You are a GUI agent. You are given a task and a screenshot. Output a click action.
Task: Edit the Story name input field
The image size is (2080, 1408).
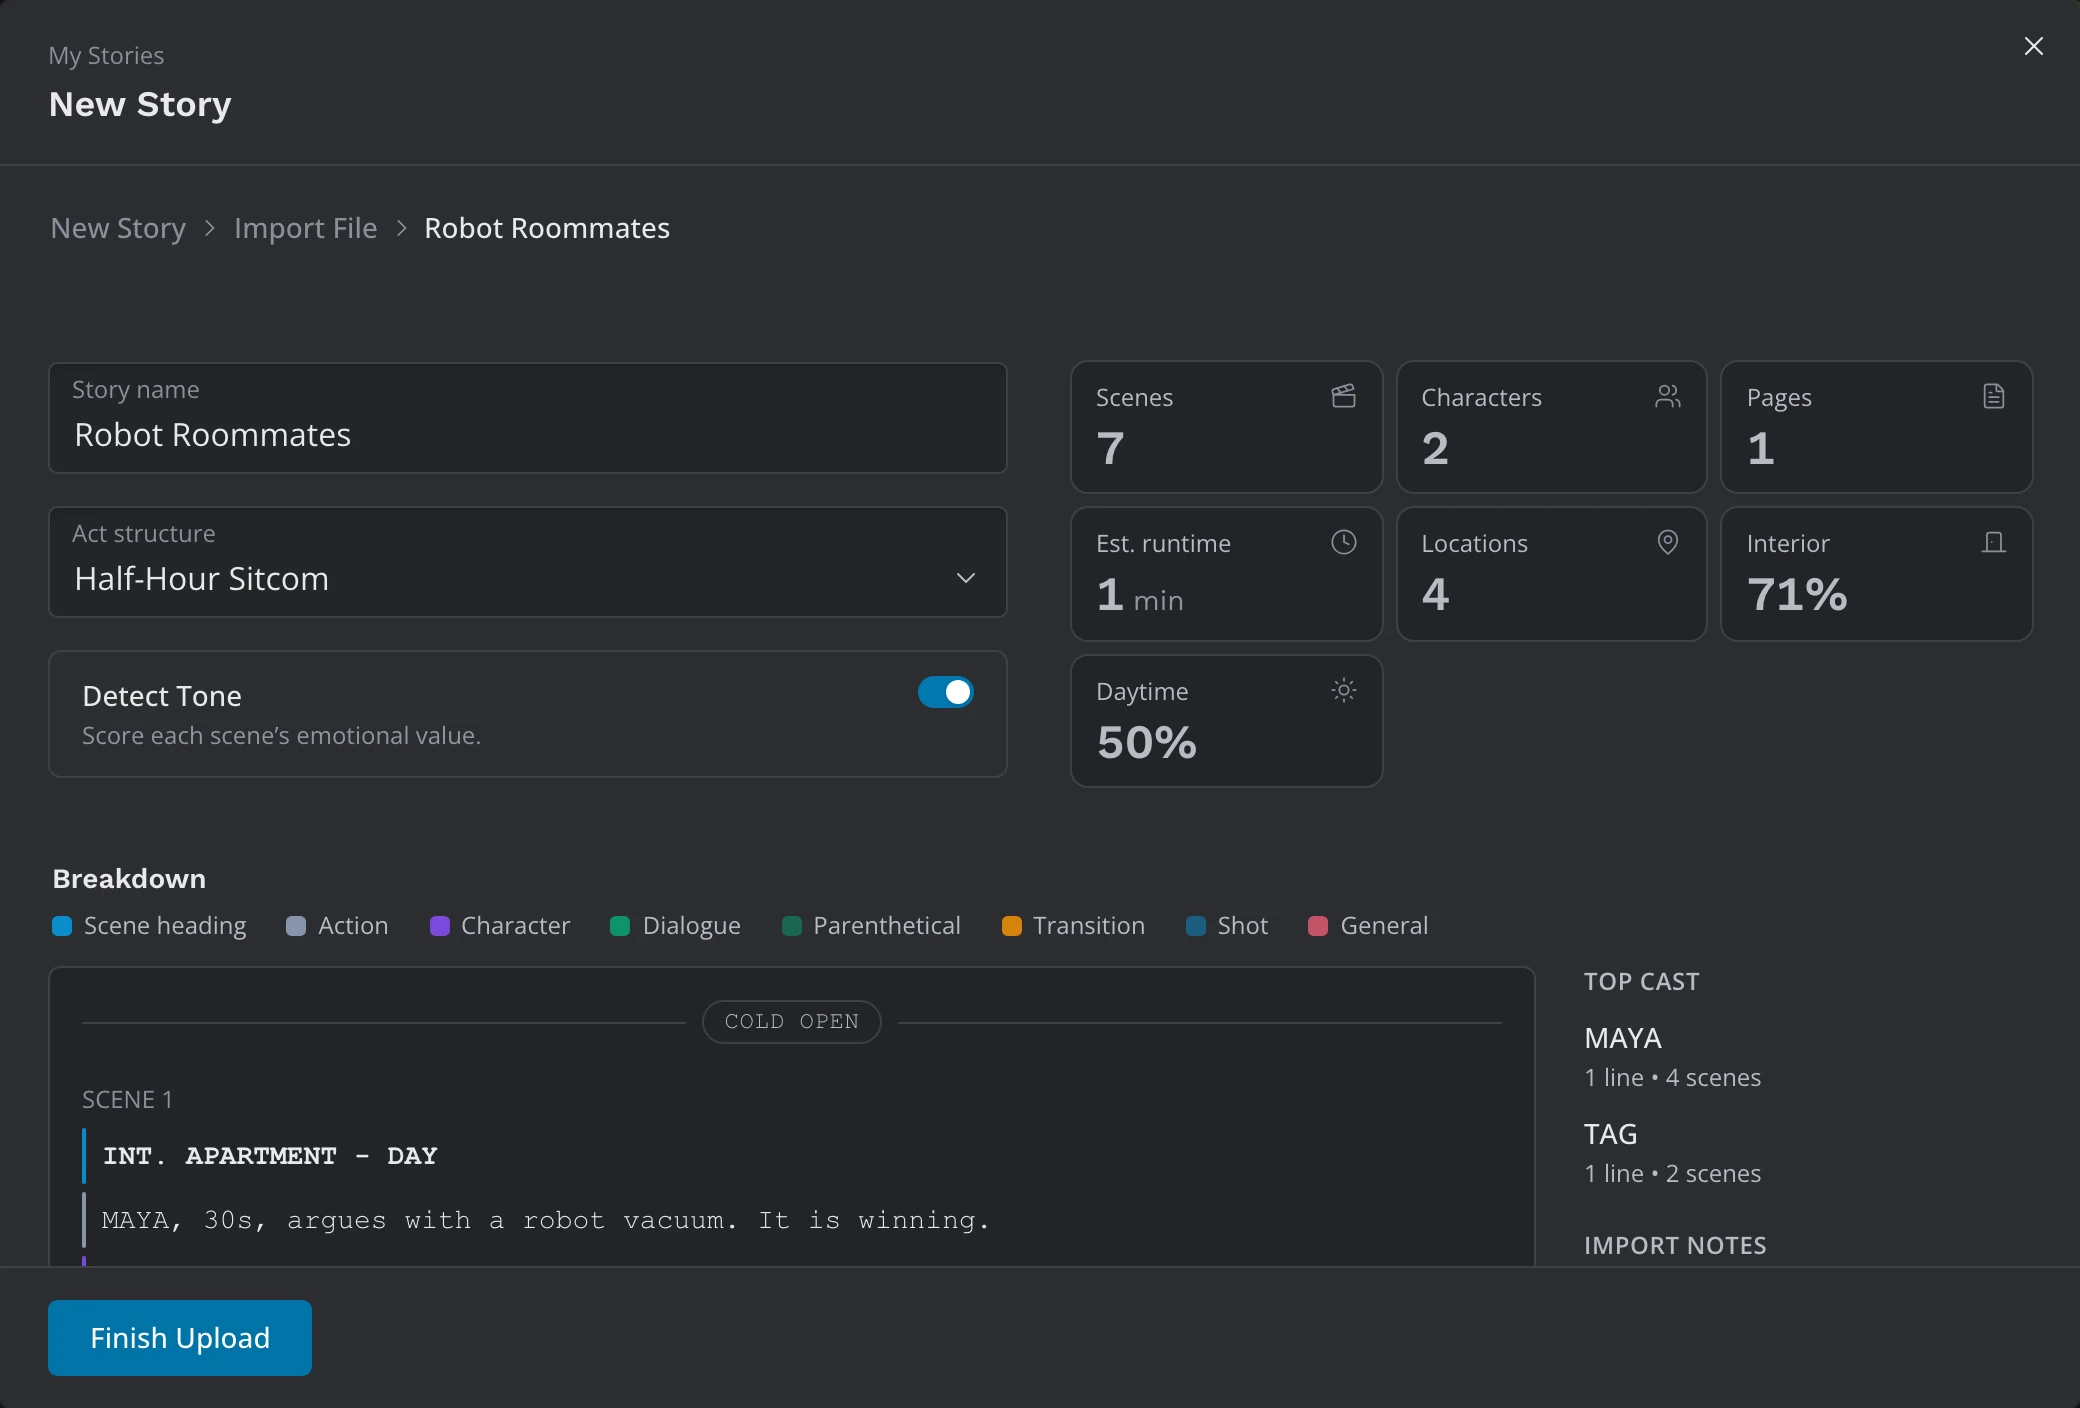(528, 418)
